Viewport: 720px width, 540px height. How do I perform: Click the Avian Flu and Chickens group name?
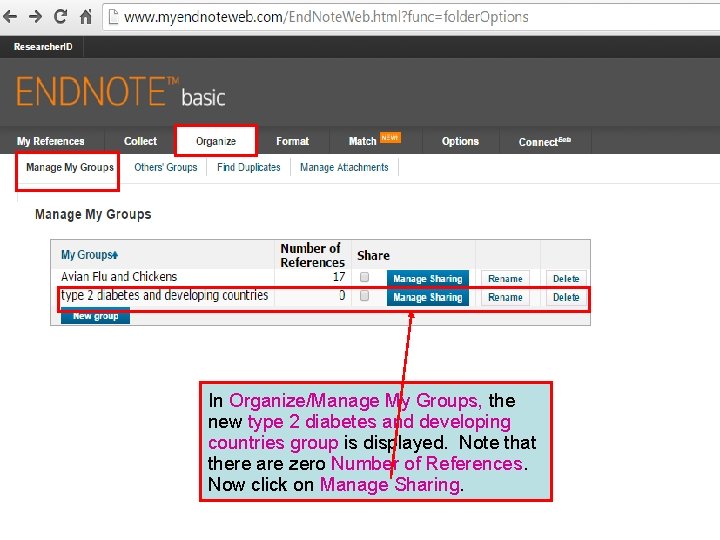point(119,276)
